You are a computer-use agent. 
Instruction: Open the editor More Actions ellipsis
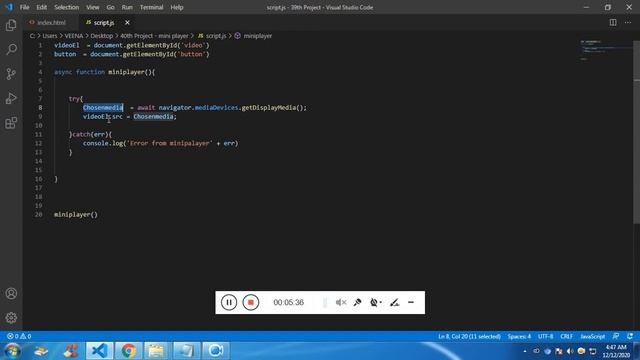pyautogui.click(x=628, y=22)
